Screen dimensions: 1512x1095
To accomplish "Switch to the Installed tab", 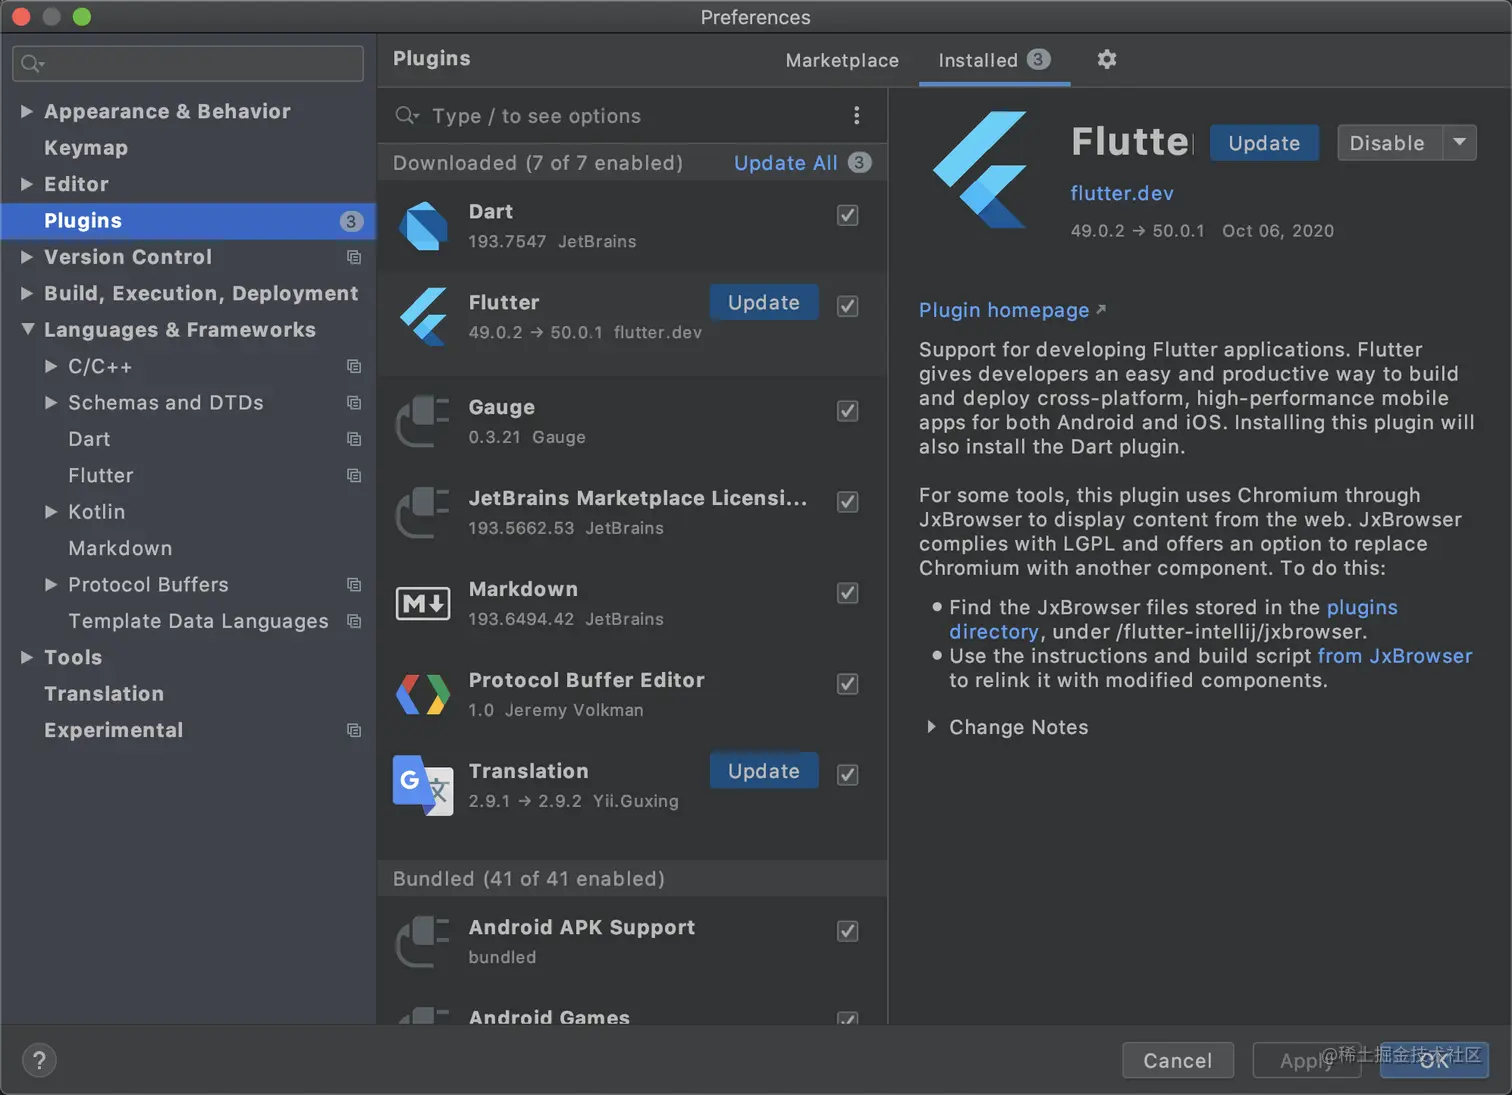I will click(x=994, y=60).
